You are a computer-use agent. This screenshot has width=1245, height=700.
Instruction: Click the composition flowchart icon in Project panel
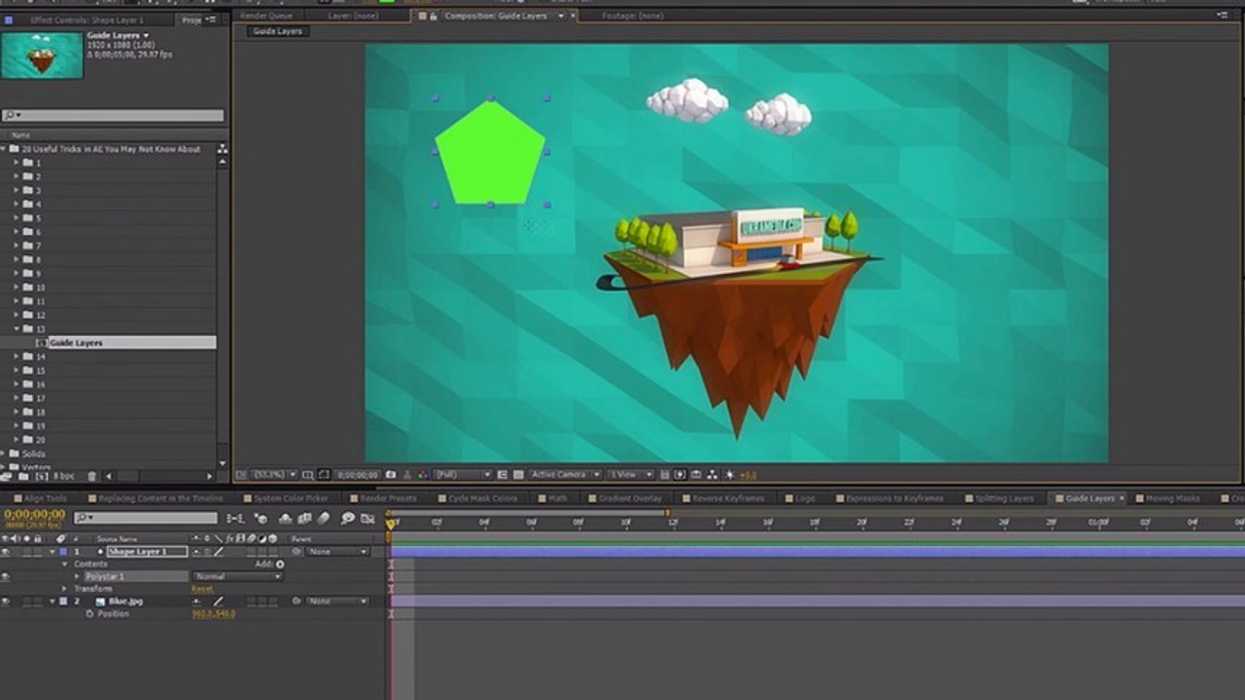[x=222, y=149]
